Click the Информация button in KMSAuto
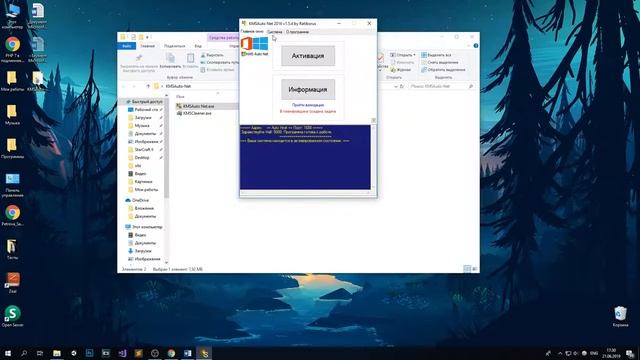Image resolution: width=640 pixels, height=360 pixels. [x=308, y=89]
